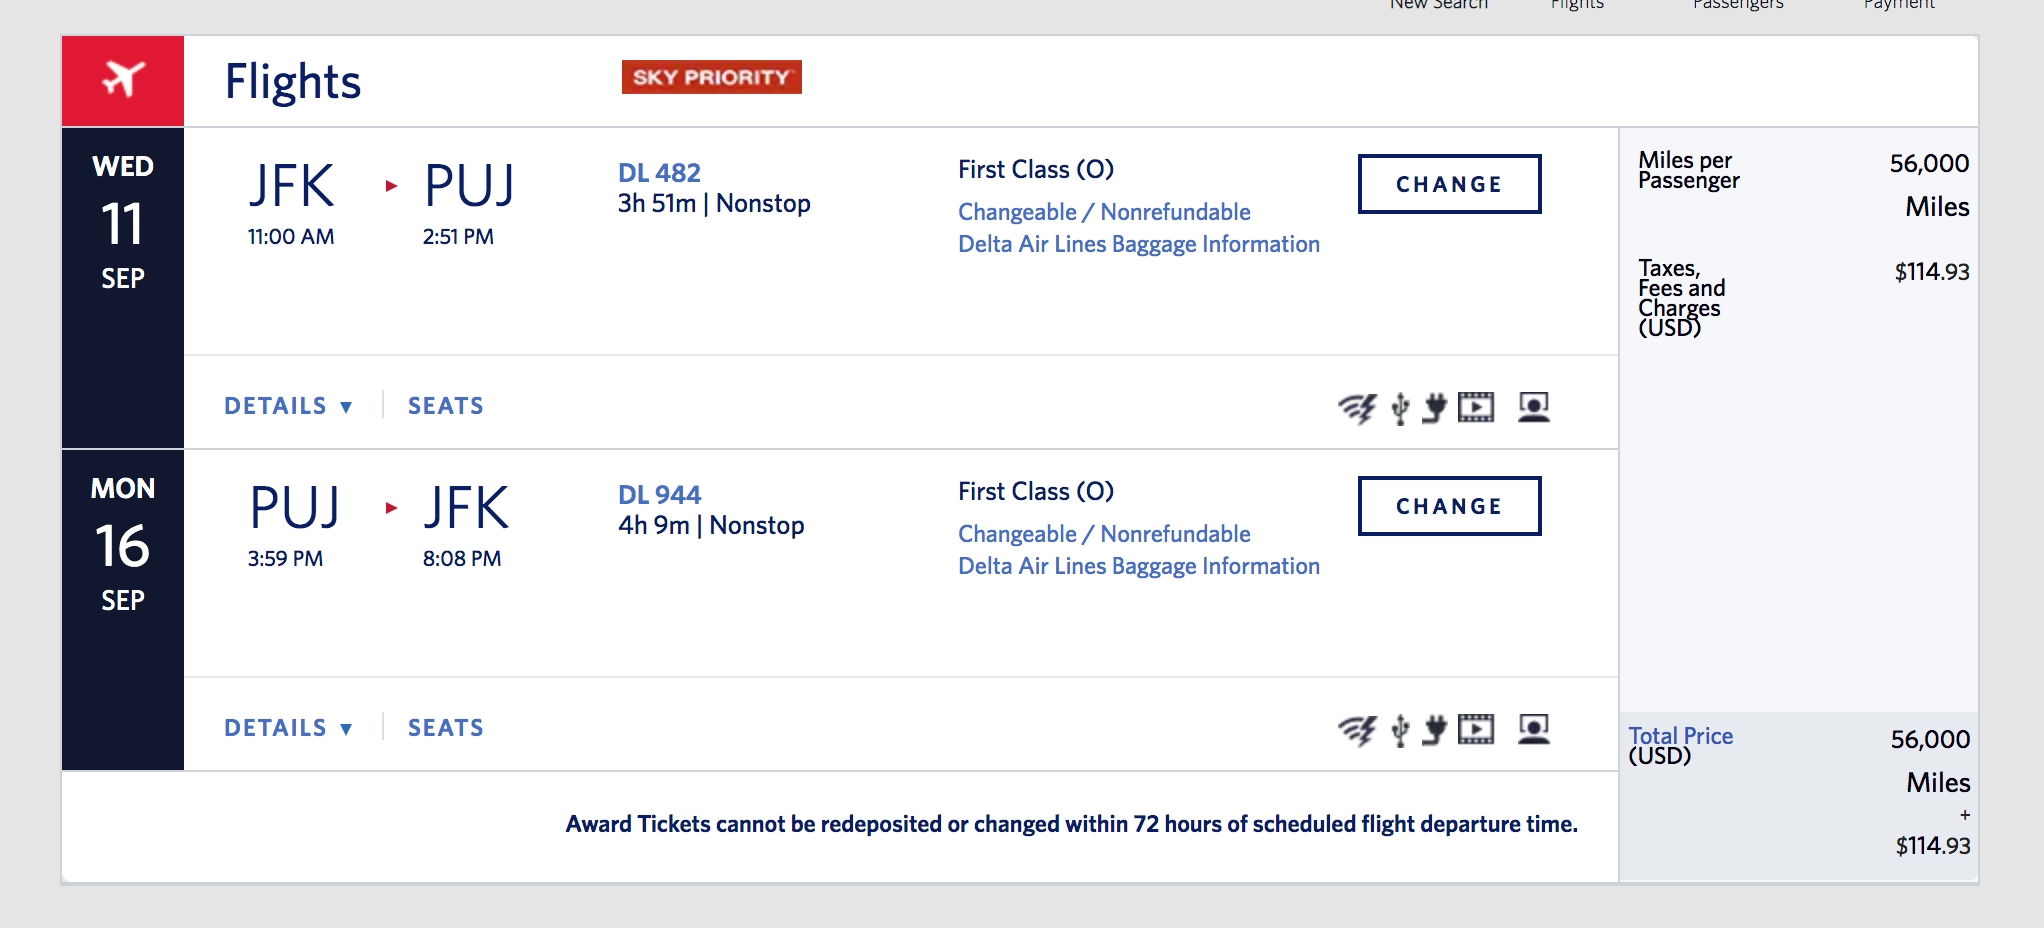The image size is (2044, 928).
Task: Click the personal screen icon for DL 482
Action: coord(1533,407)
